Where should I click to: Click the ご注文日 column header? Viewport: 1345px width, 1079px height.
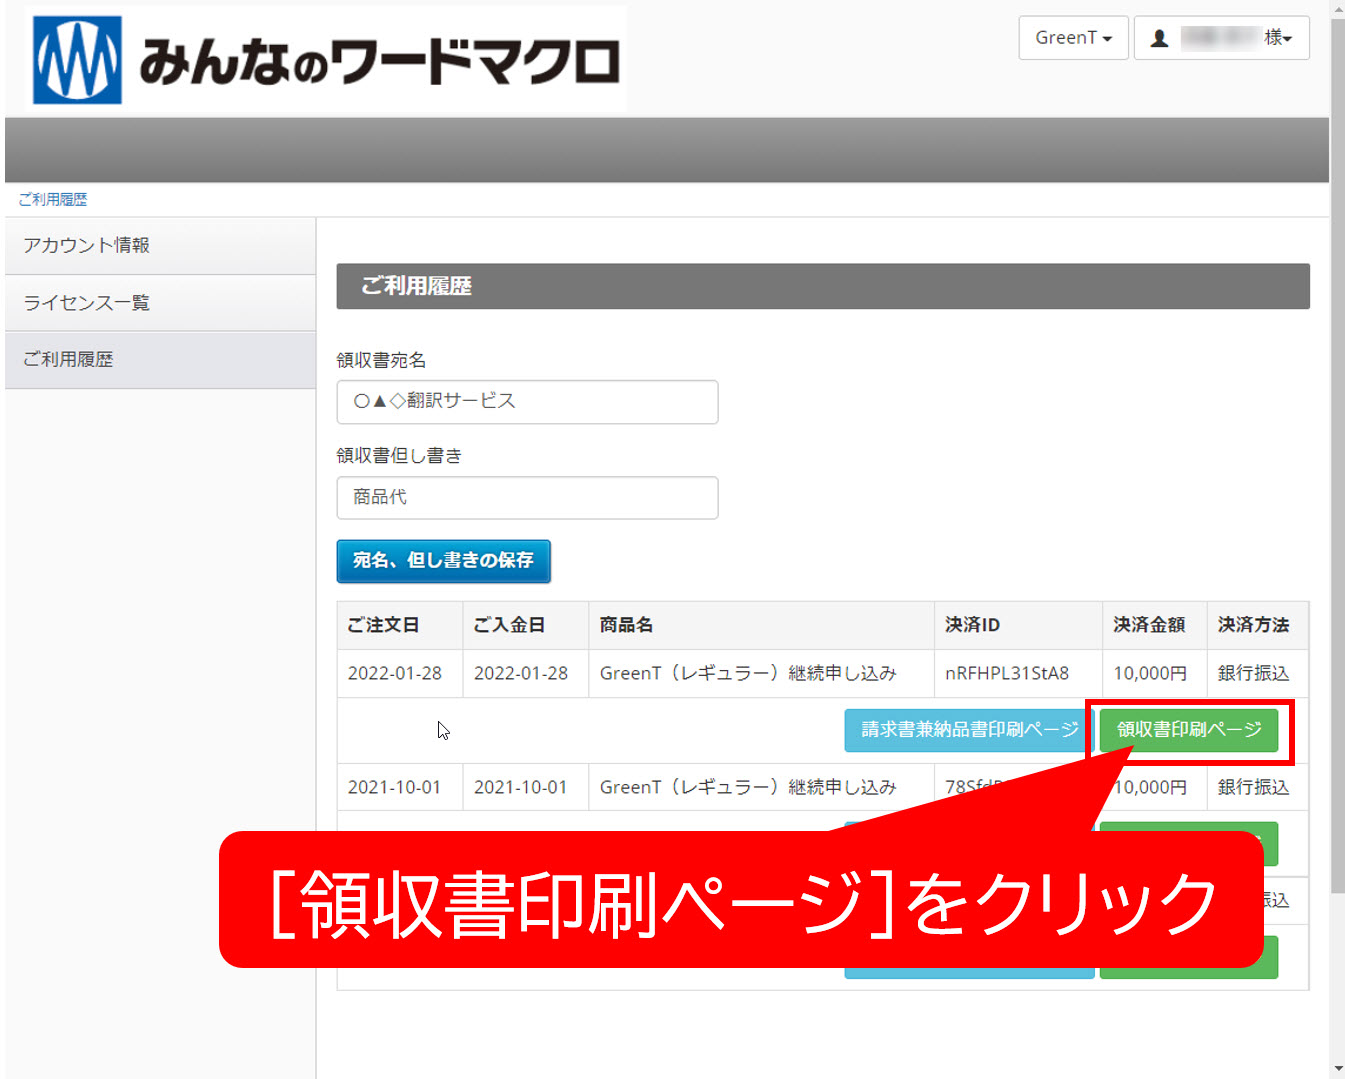(x=384, y=625)
